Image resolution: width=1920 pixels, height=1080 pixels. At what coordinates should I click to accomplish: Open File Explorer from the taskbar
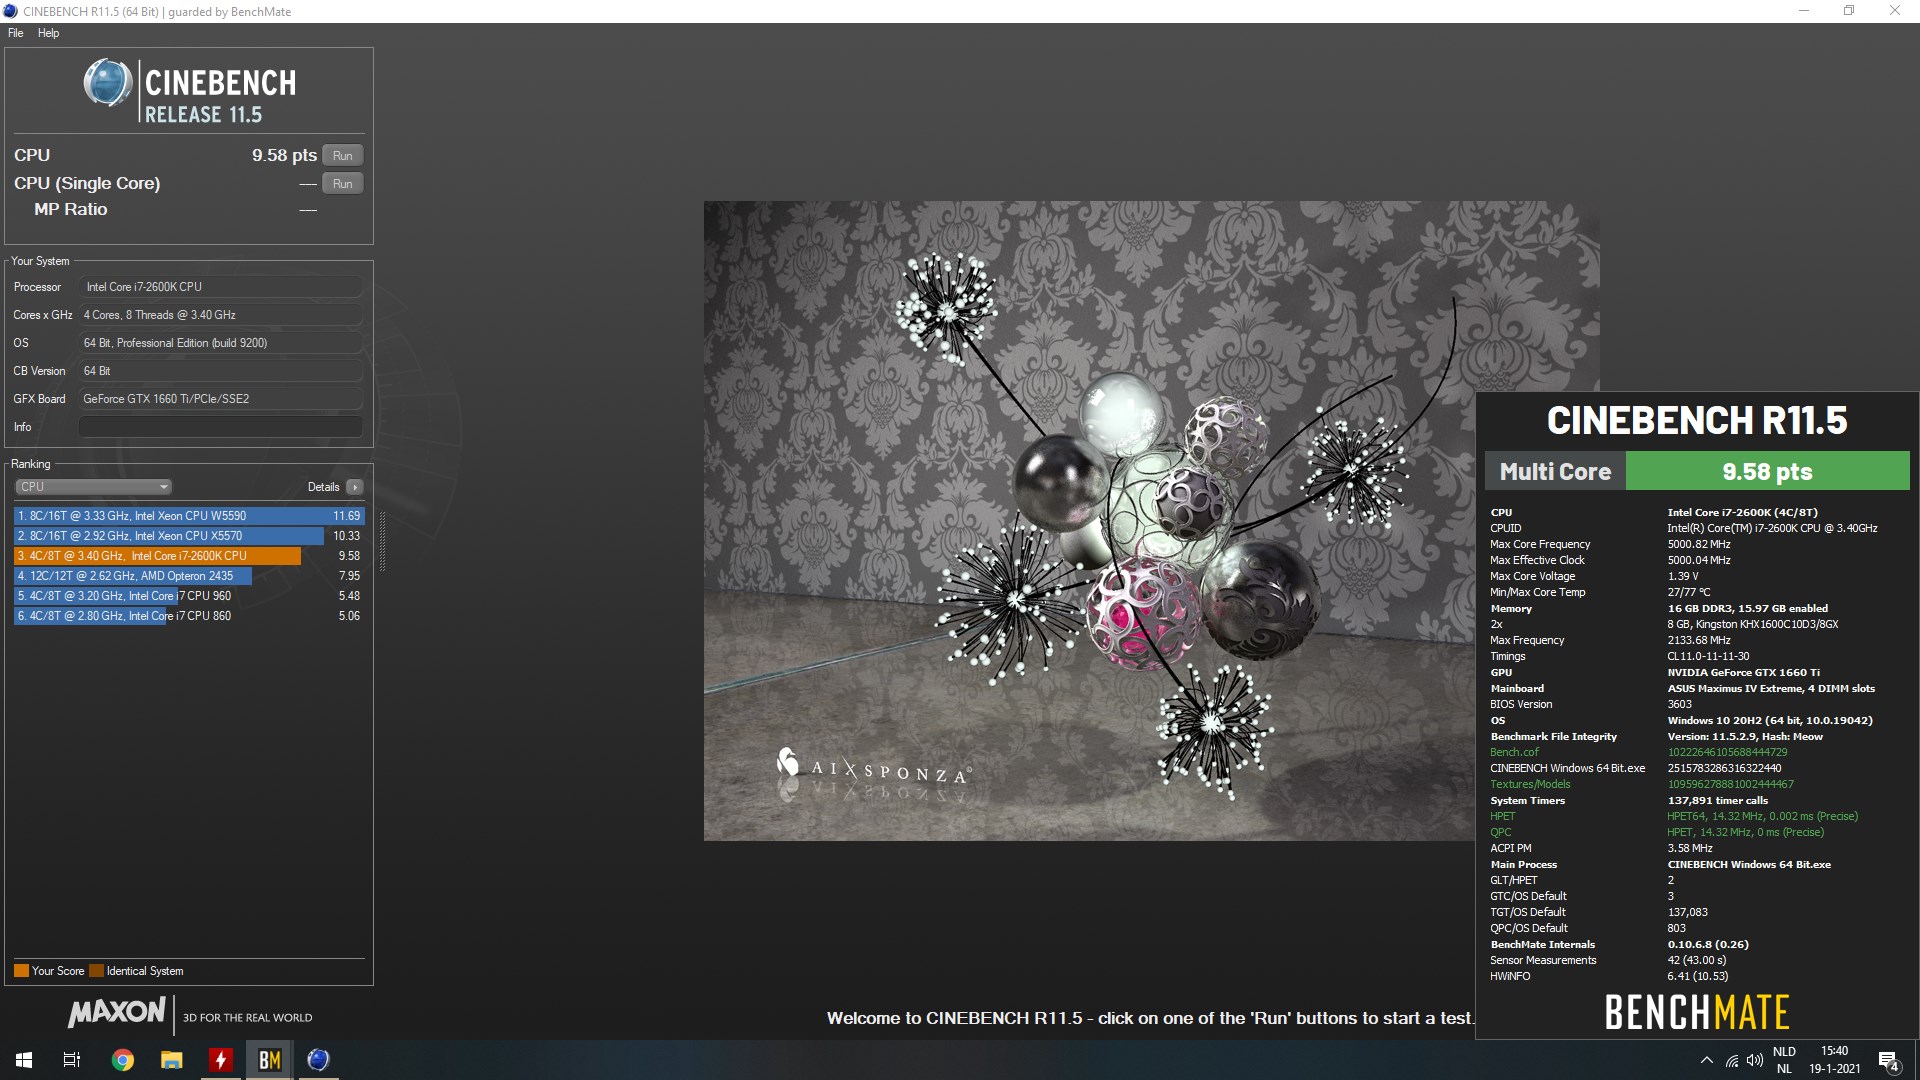click(172, 1060)
